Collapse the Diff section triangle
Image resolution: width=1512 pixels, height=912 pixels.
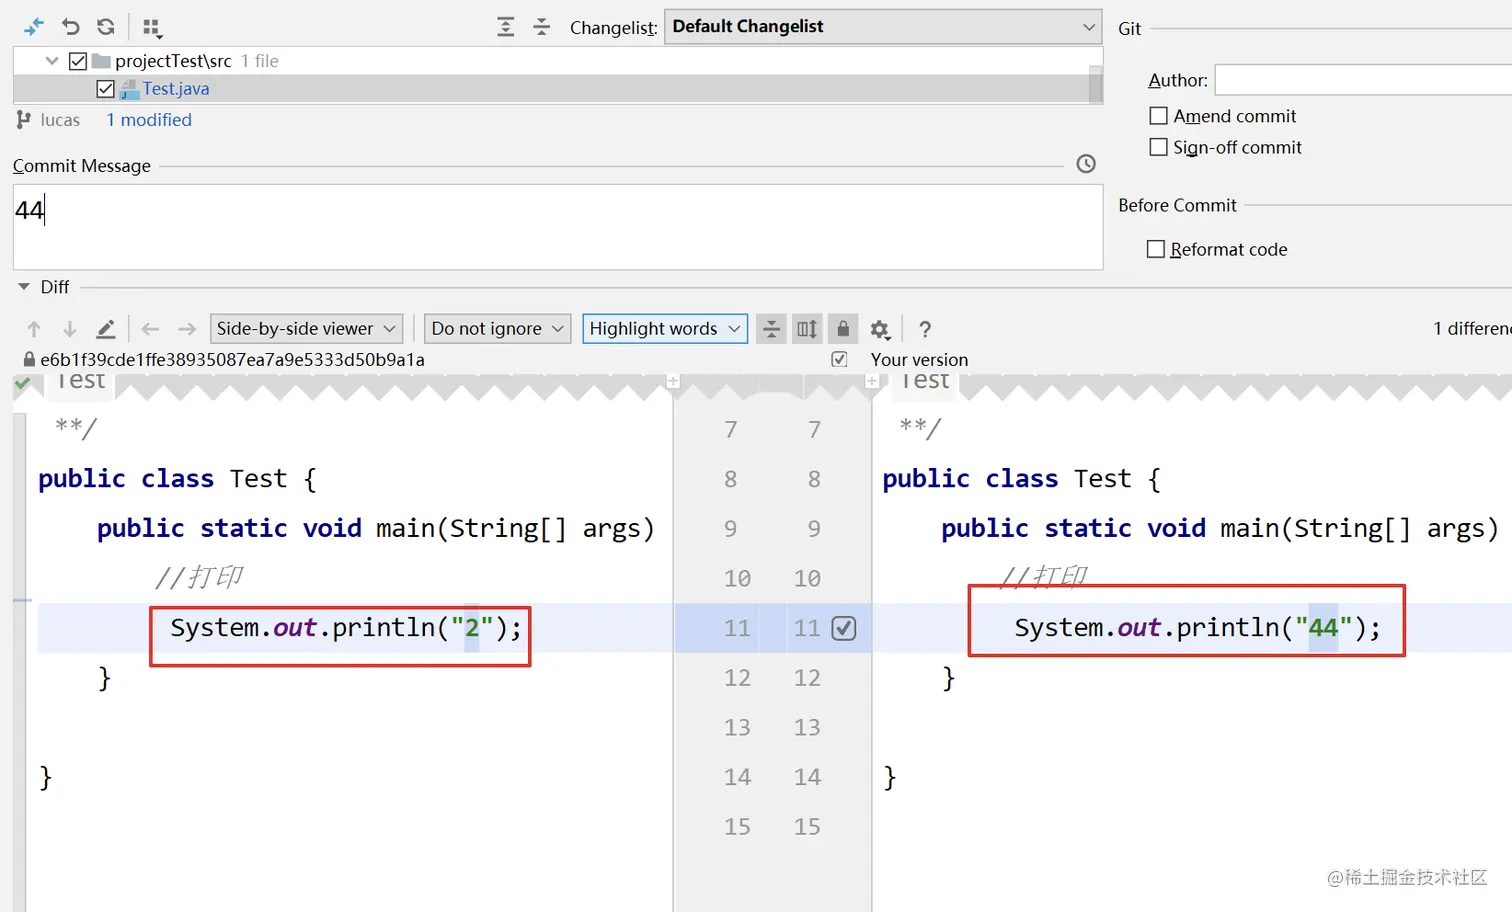24,287
